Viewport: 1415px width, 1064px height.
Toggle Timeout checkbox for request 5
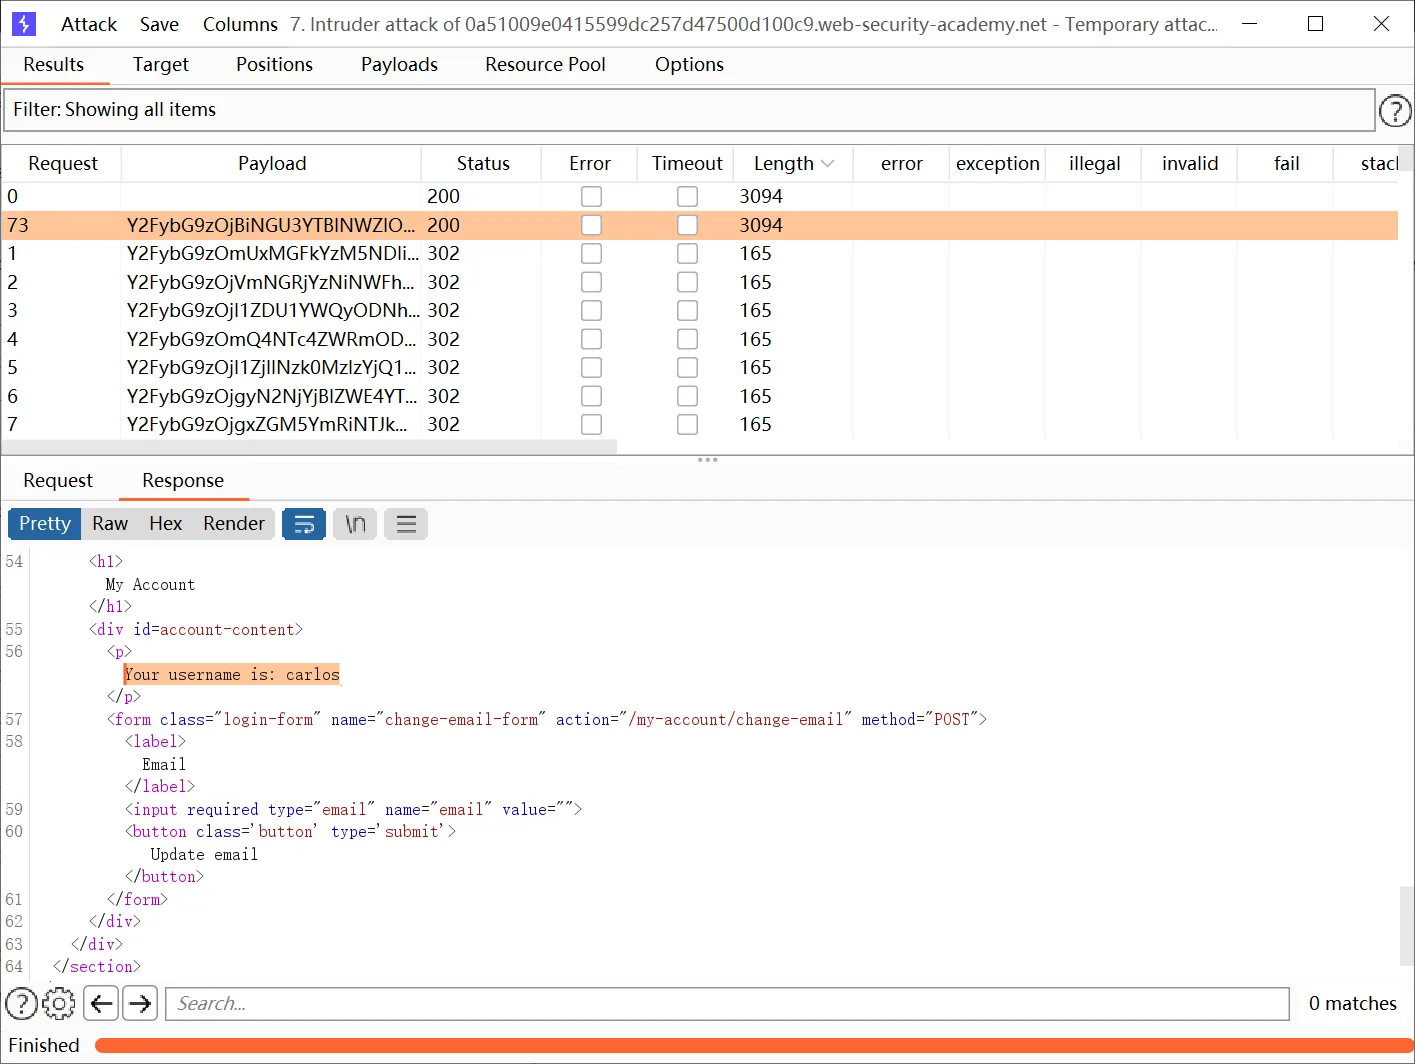(x=687, y=368)
